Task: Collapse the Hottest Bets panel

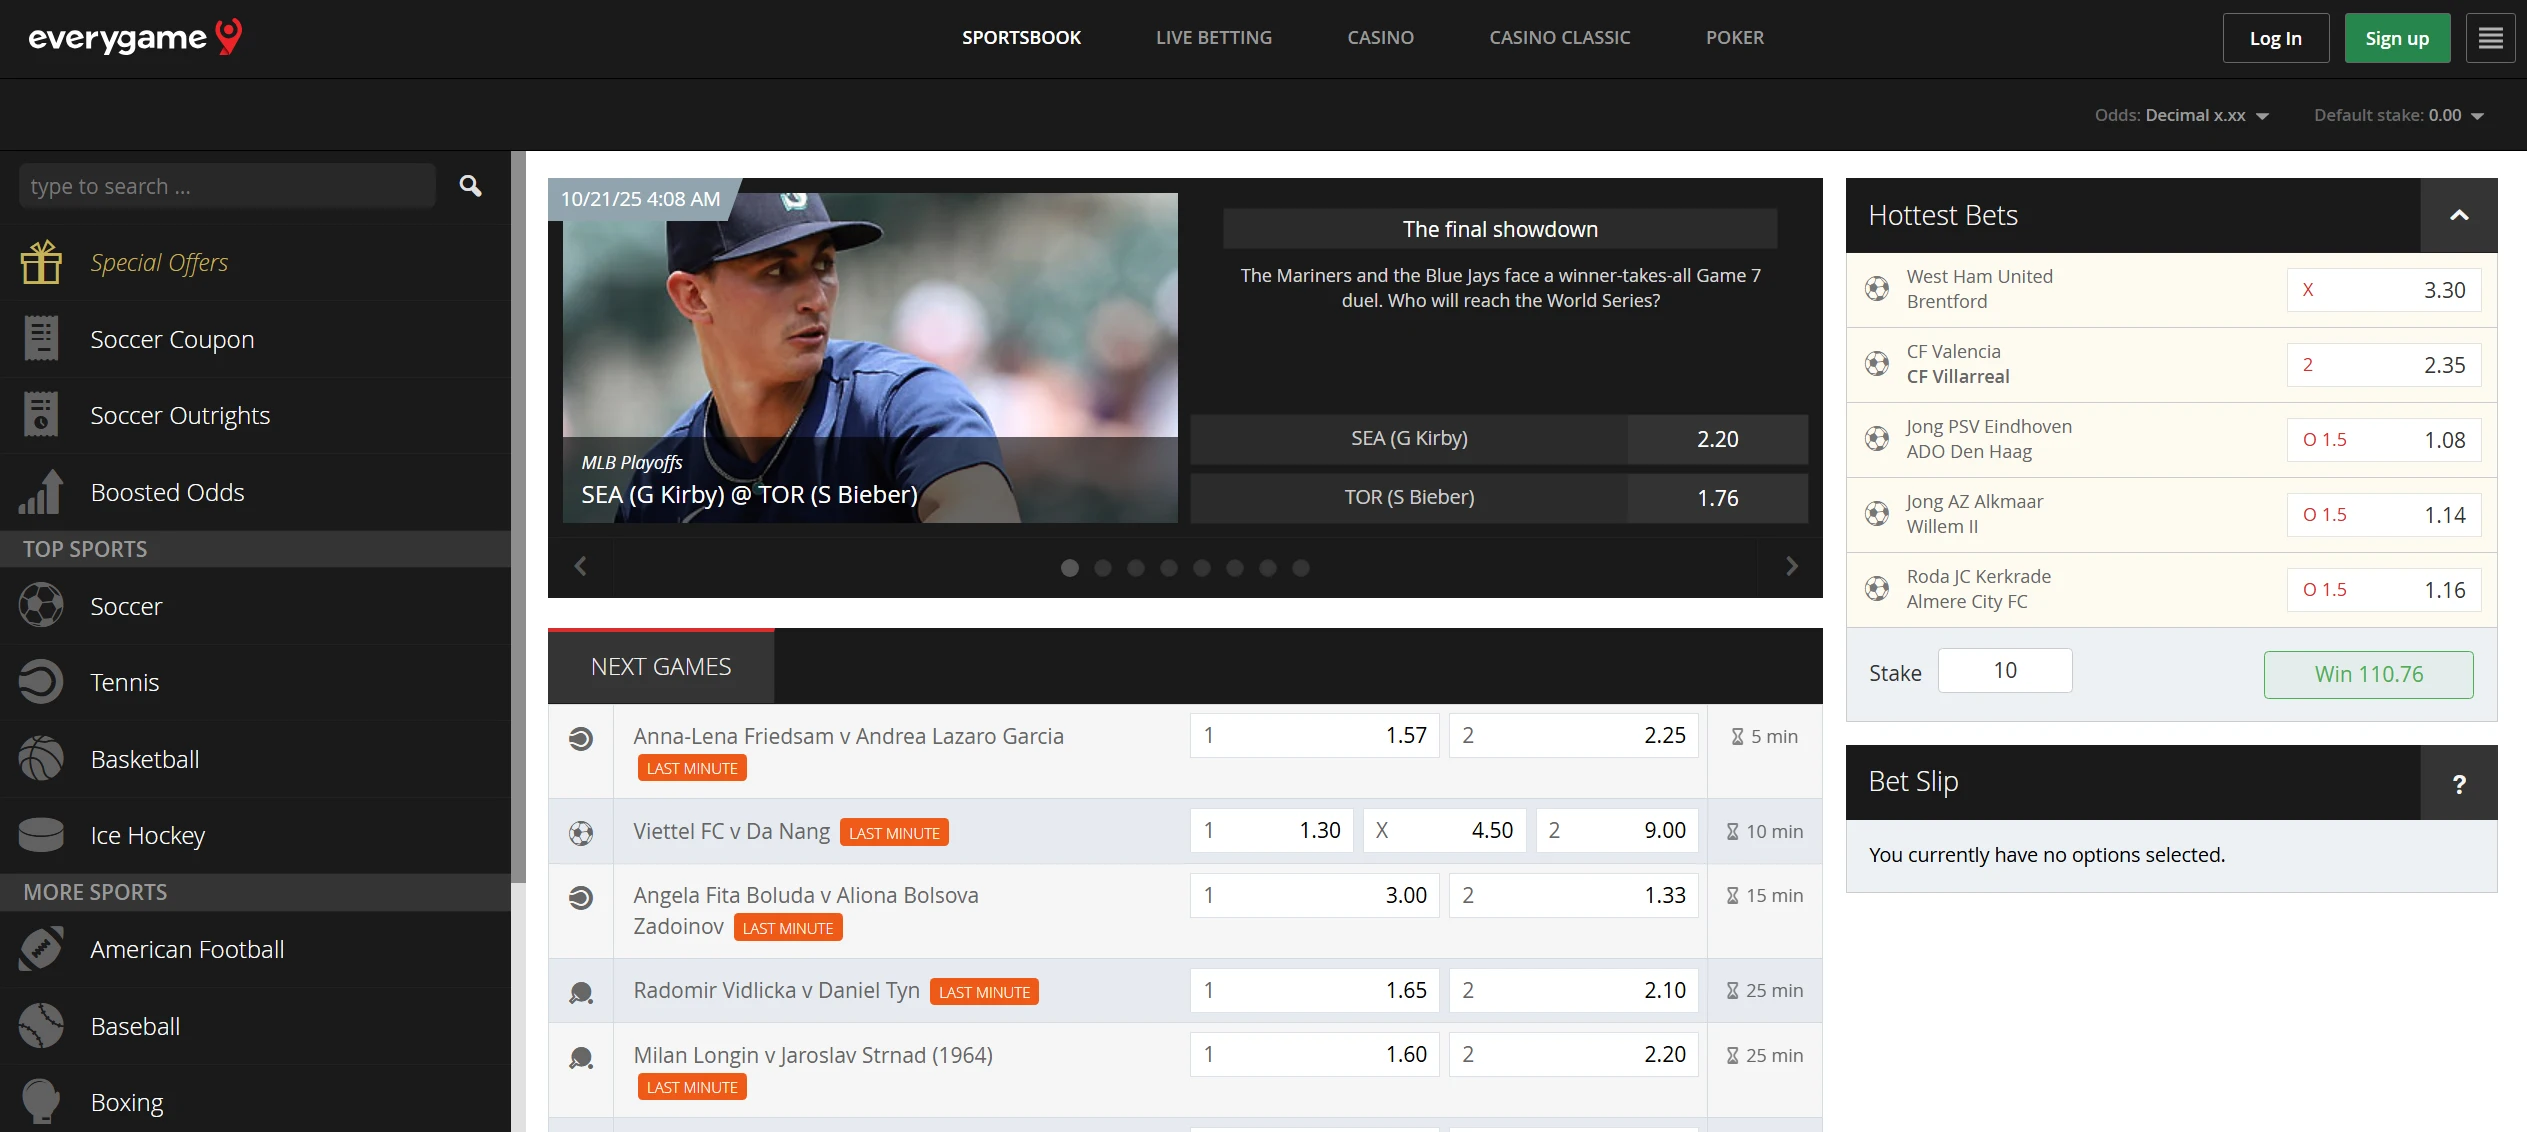Action: point(2458,215)
